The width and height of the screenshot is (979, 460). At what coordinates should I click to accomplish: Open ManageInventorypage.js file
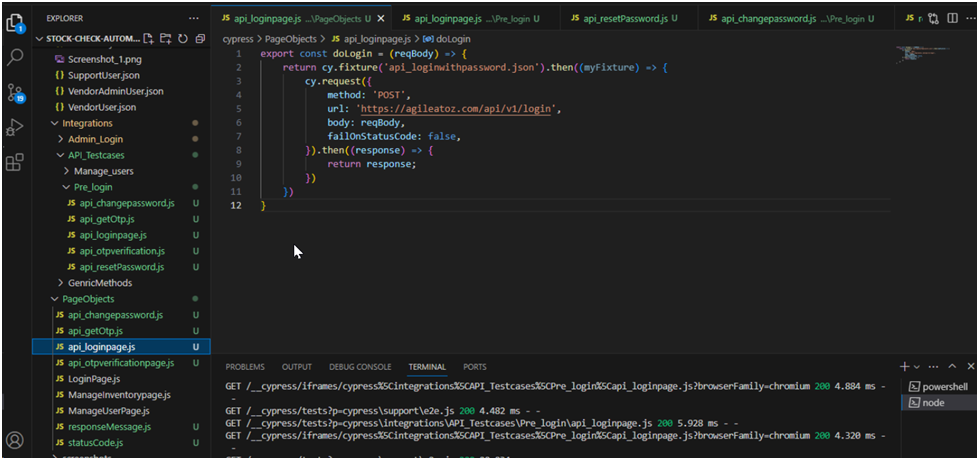pyautogui.click(x=121, y=395)
